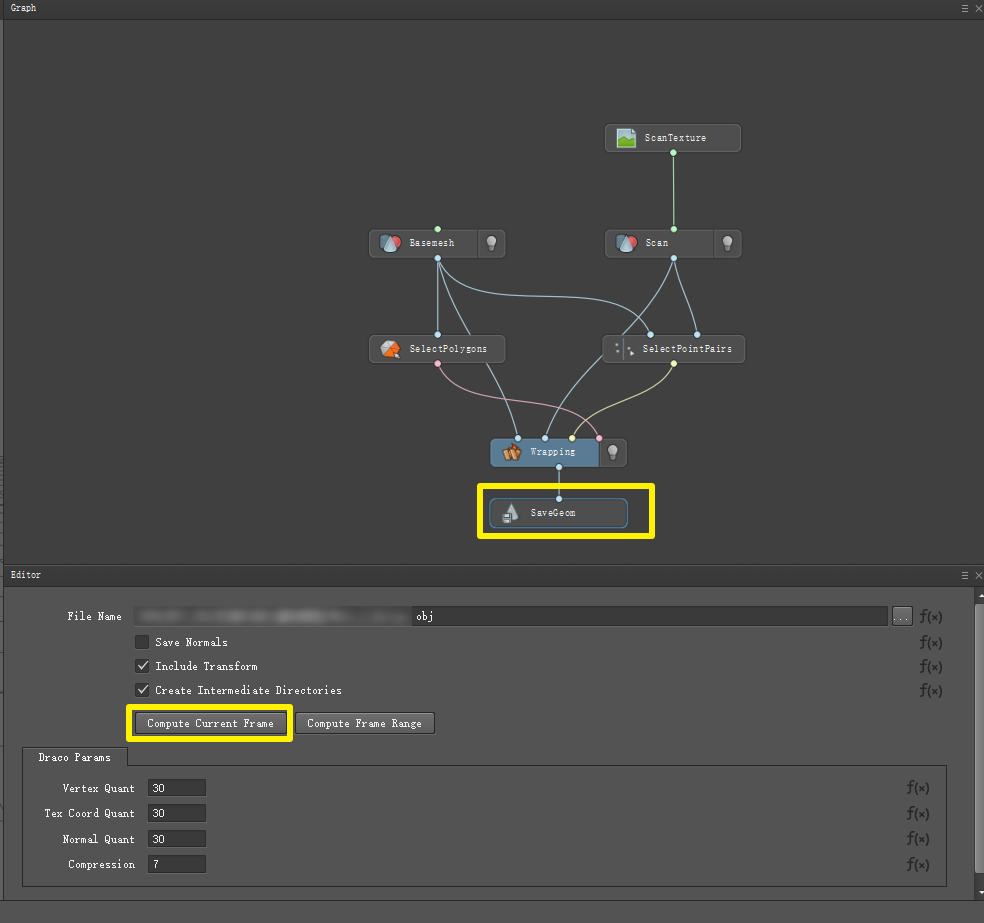The image size is (984, 923).
Task: Select the ScanTexture node label
Action: [x=675, y=138]
